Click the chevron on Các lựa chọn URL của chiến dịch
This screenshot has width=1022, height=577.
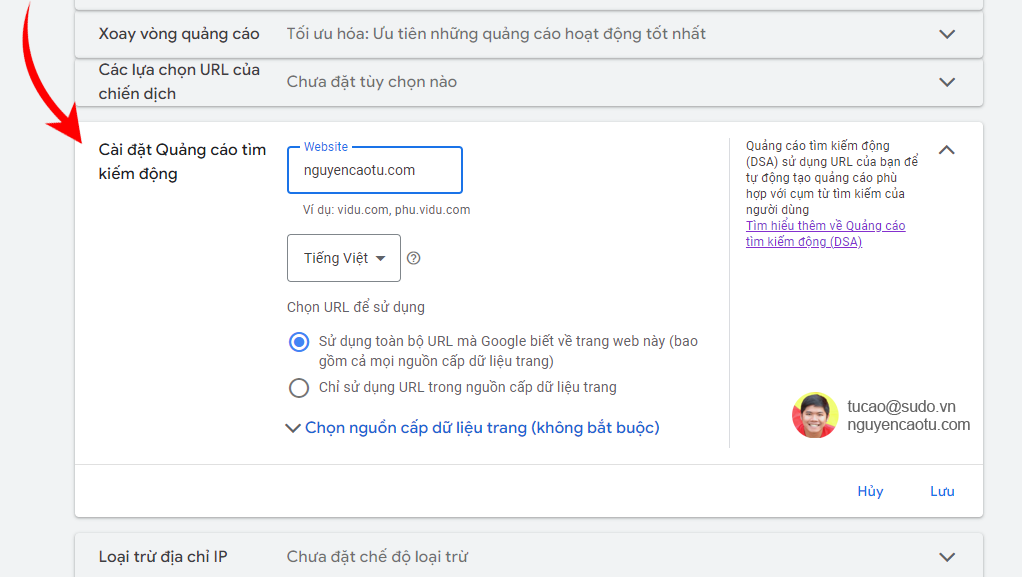click(x=946, y=82)
